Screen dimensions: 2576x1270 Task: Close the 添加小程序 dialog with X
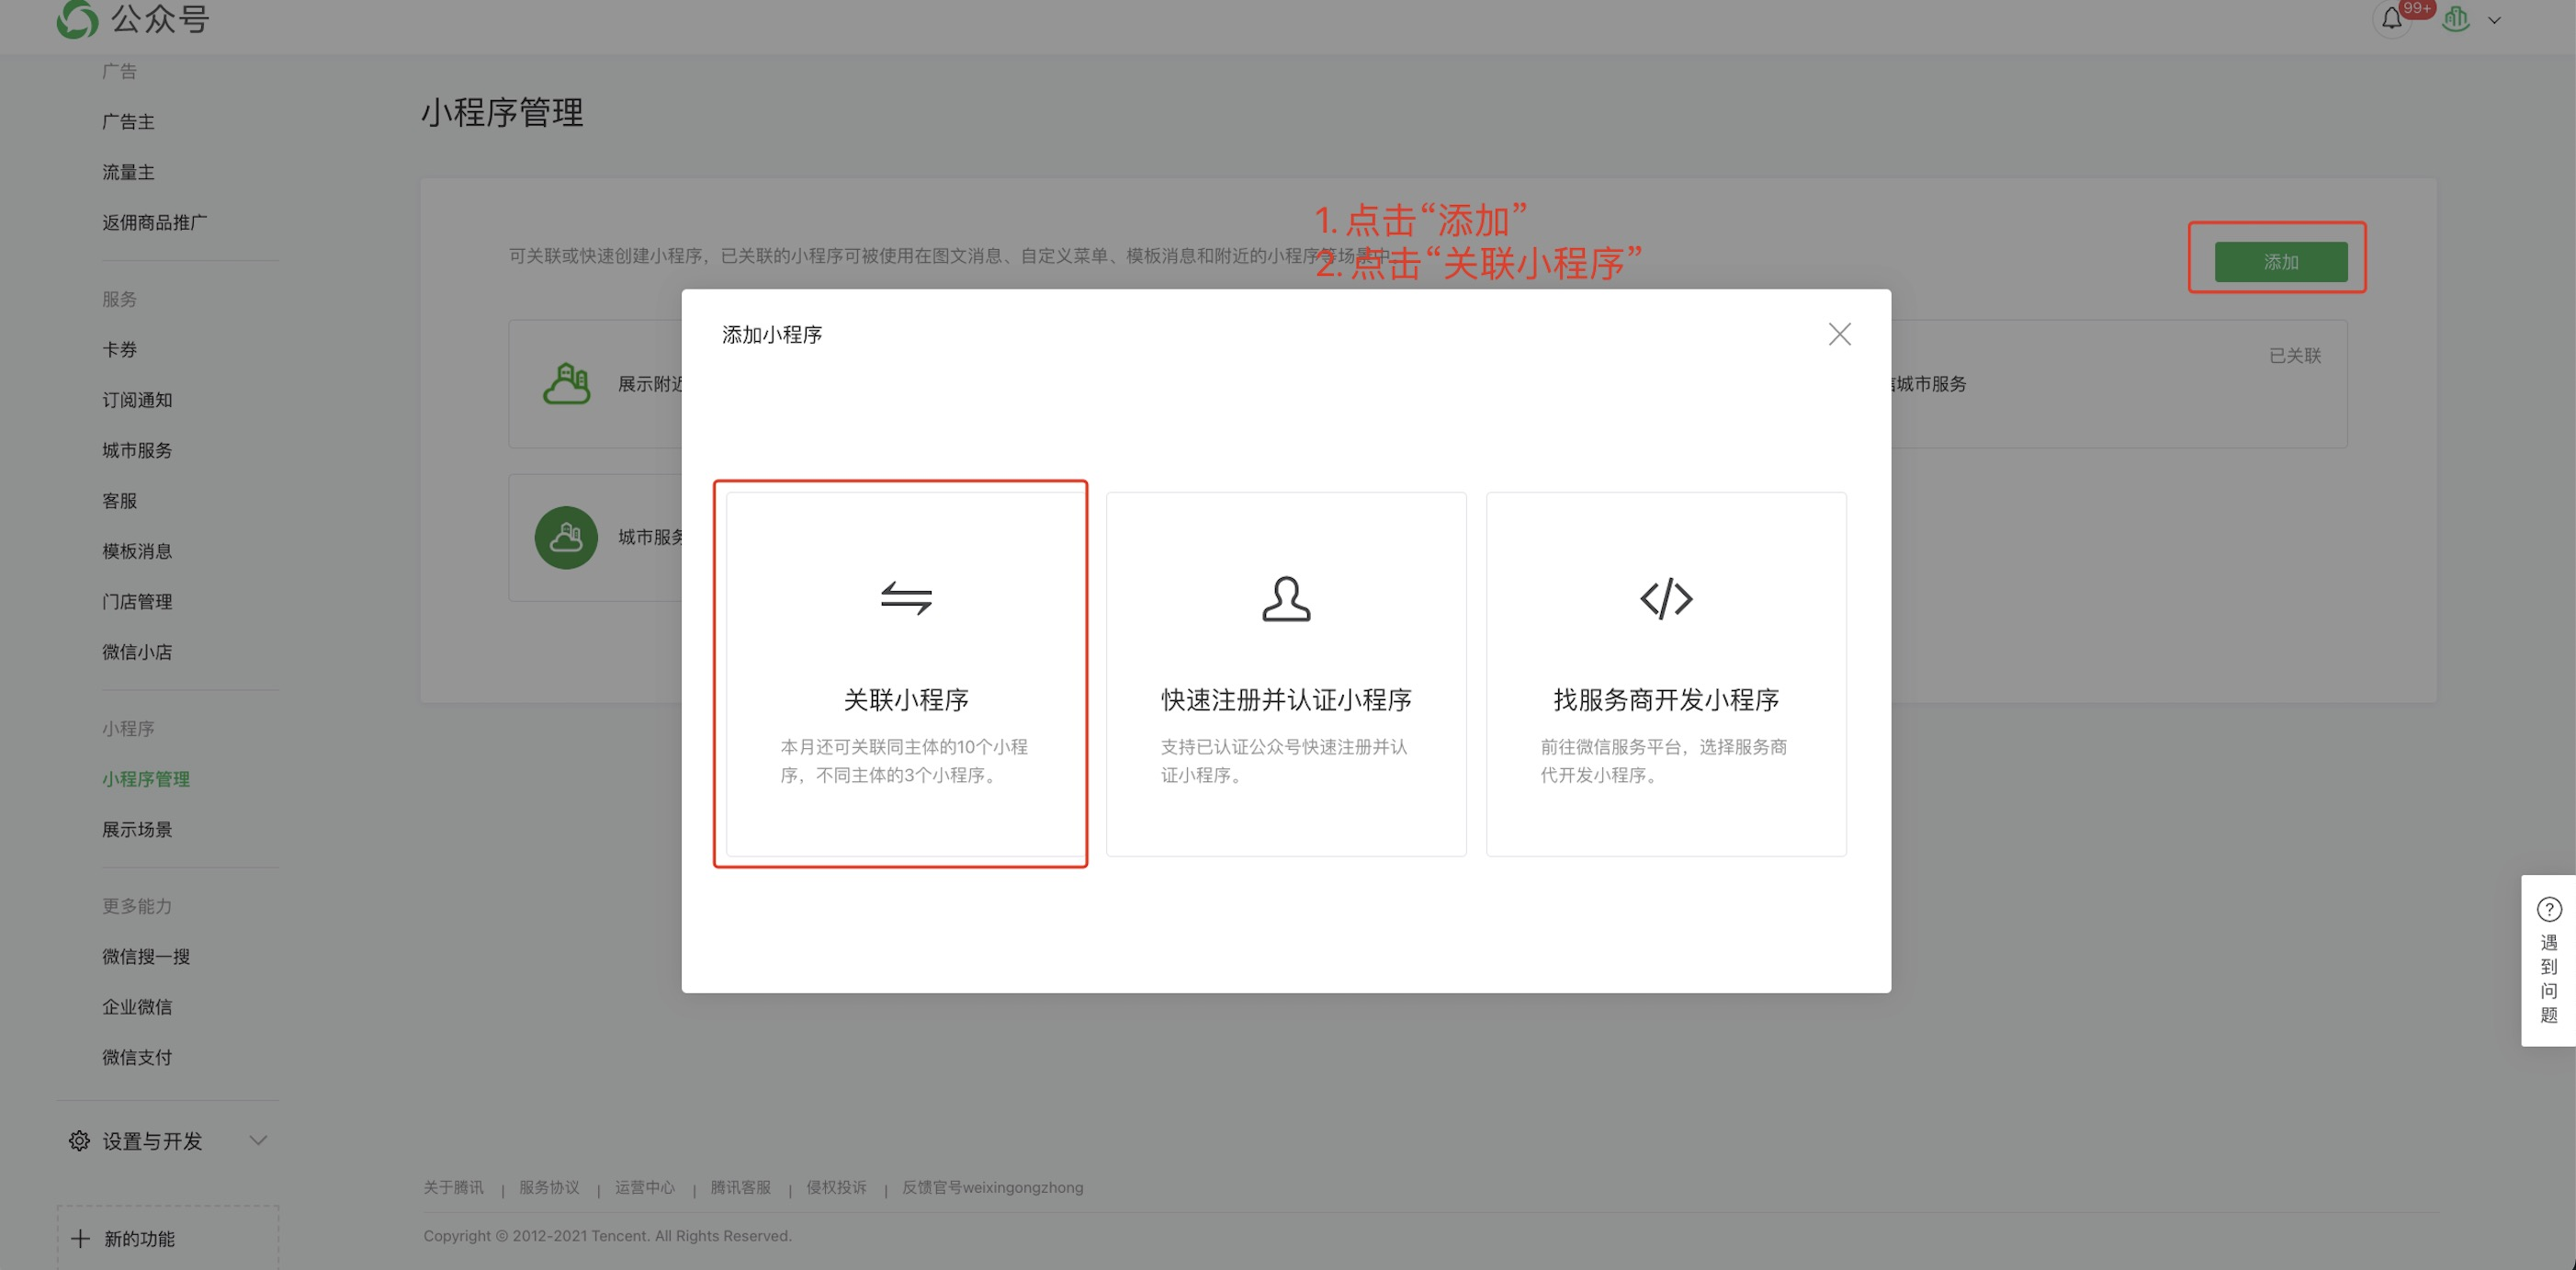point(1839,334)
